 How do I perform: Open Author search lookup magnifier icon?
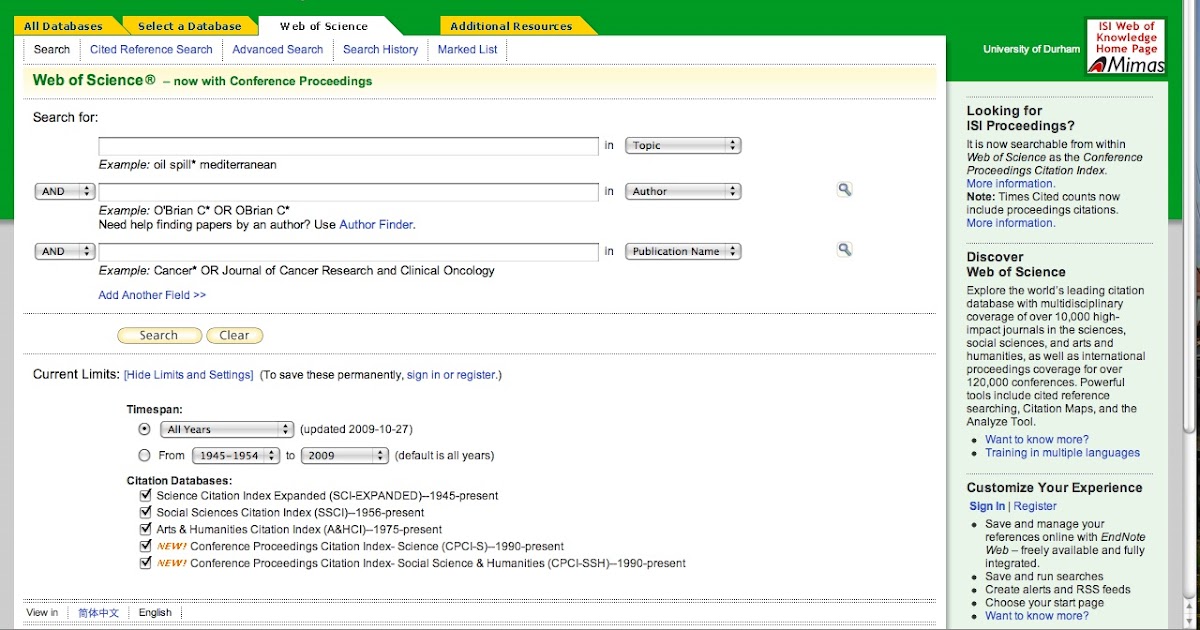coord(845,189)
